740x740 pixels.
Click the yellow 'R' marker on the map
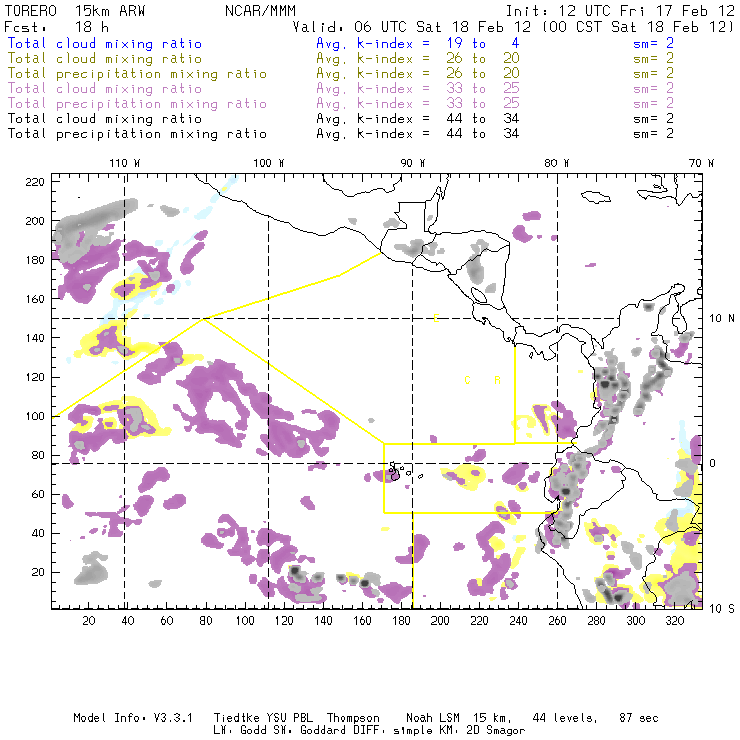click(x=497, y=380)
